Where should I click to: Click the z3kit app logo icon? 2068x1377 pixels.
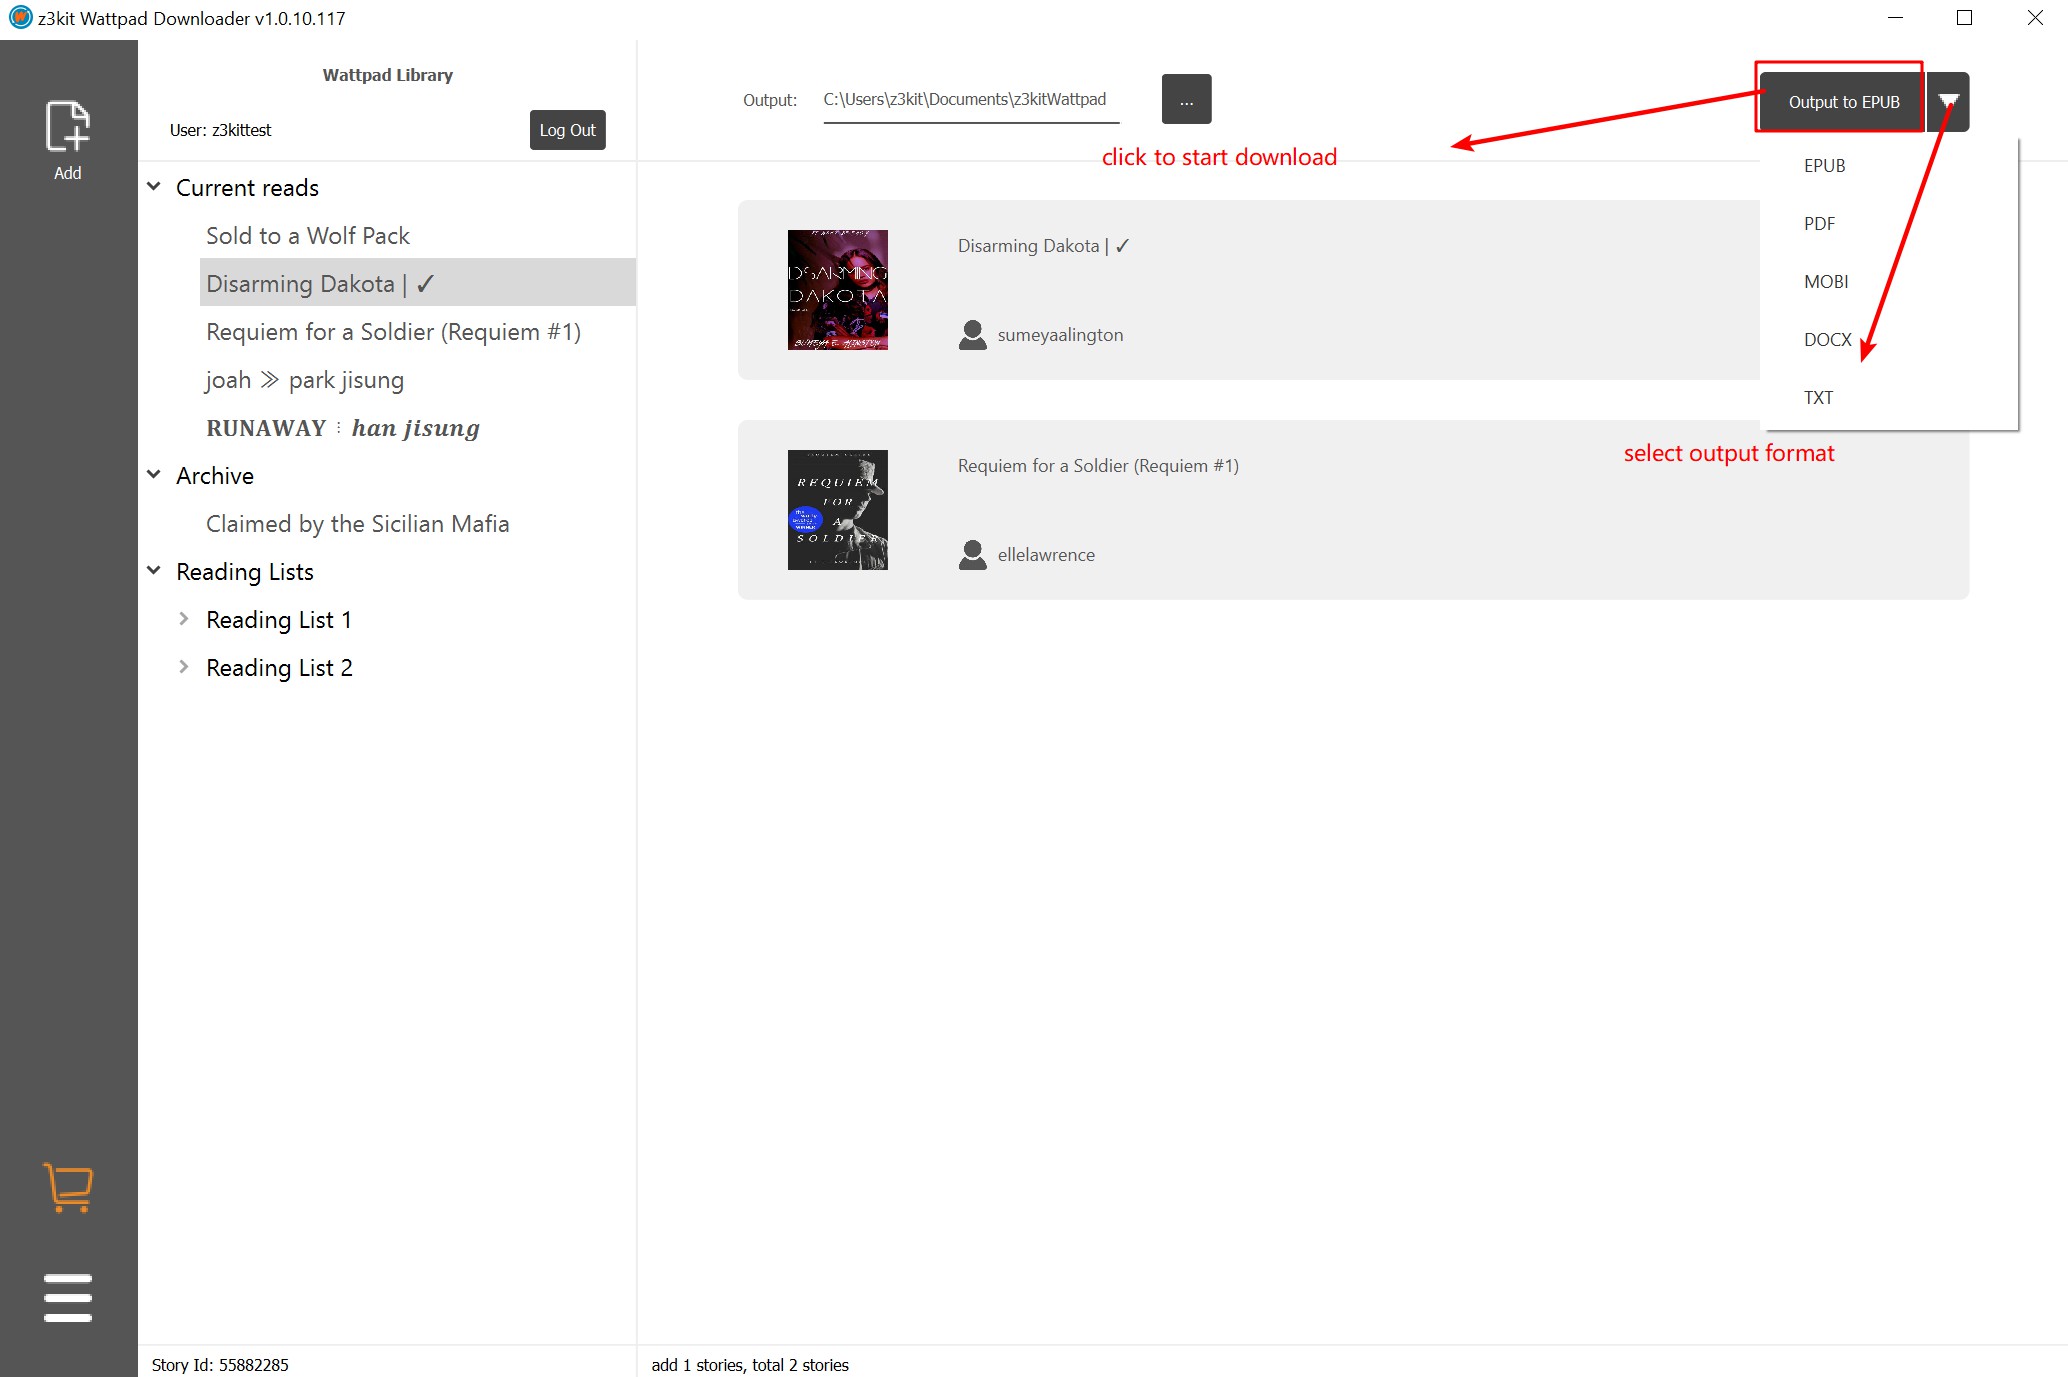click(x=20, y=18)
